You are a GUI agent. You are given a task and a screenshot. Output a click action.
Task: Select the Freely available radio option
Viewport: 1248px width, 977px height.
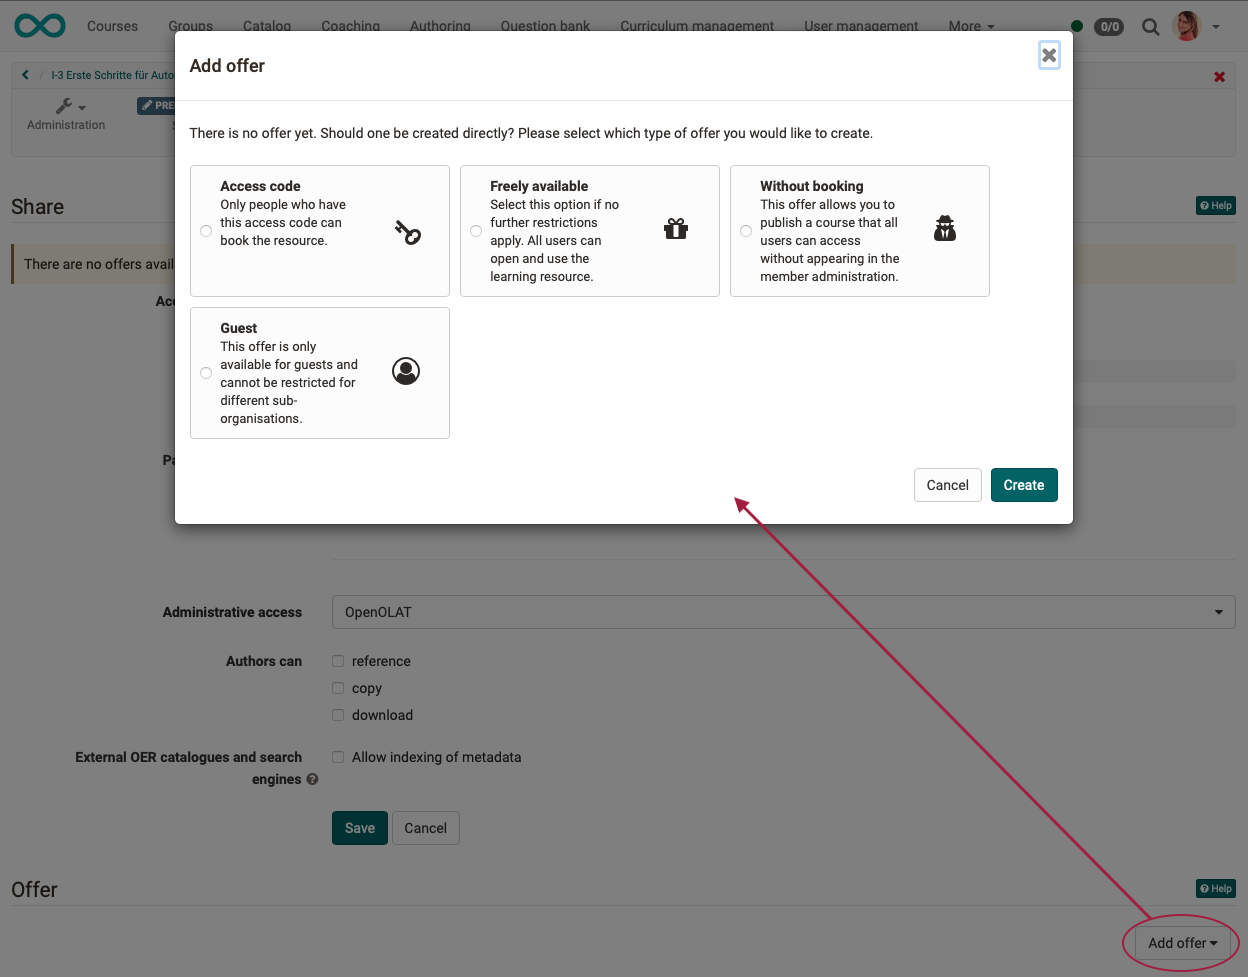tap(476, 231)
